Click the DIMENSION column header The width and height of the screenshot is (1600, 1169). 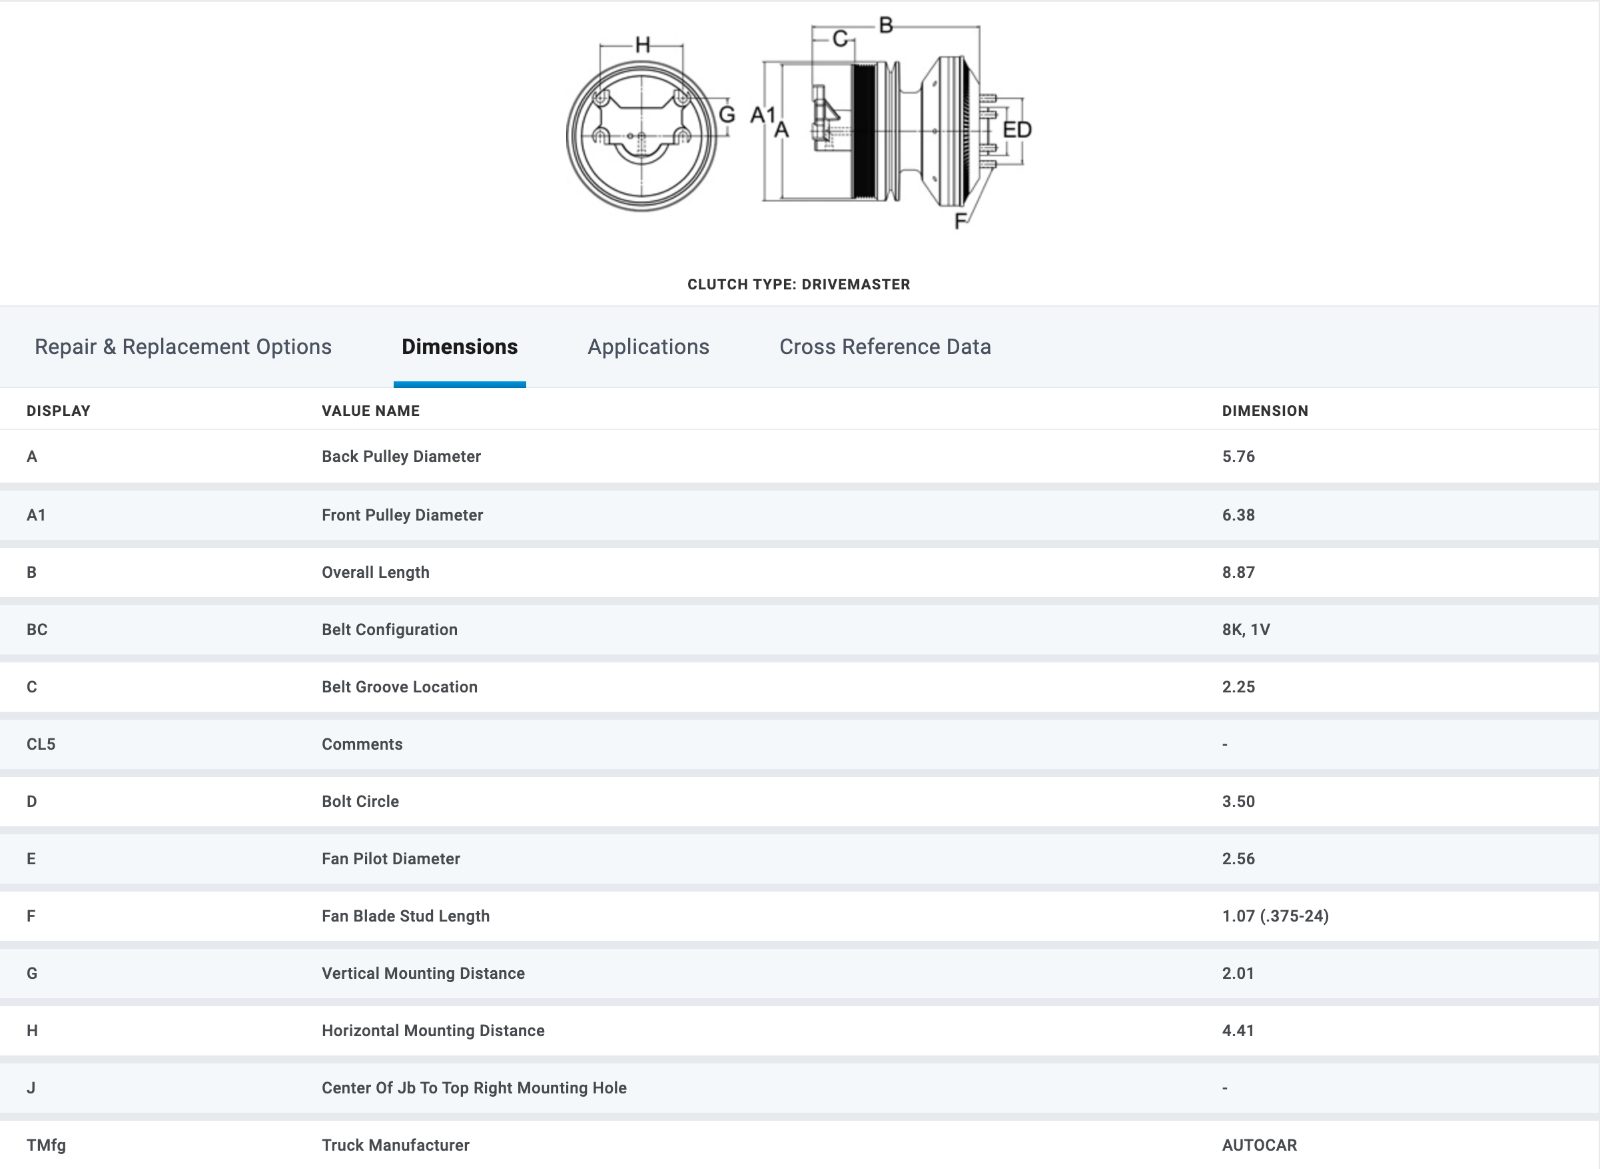[1264, 411]
